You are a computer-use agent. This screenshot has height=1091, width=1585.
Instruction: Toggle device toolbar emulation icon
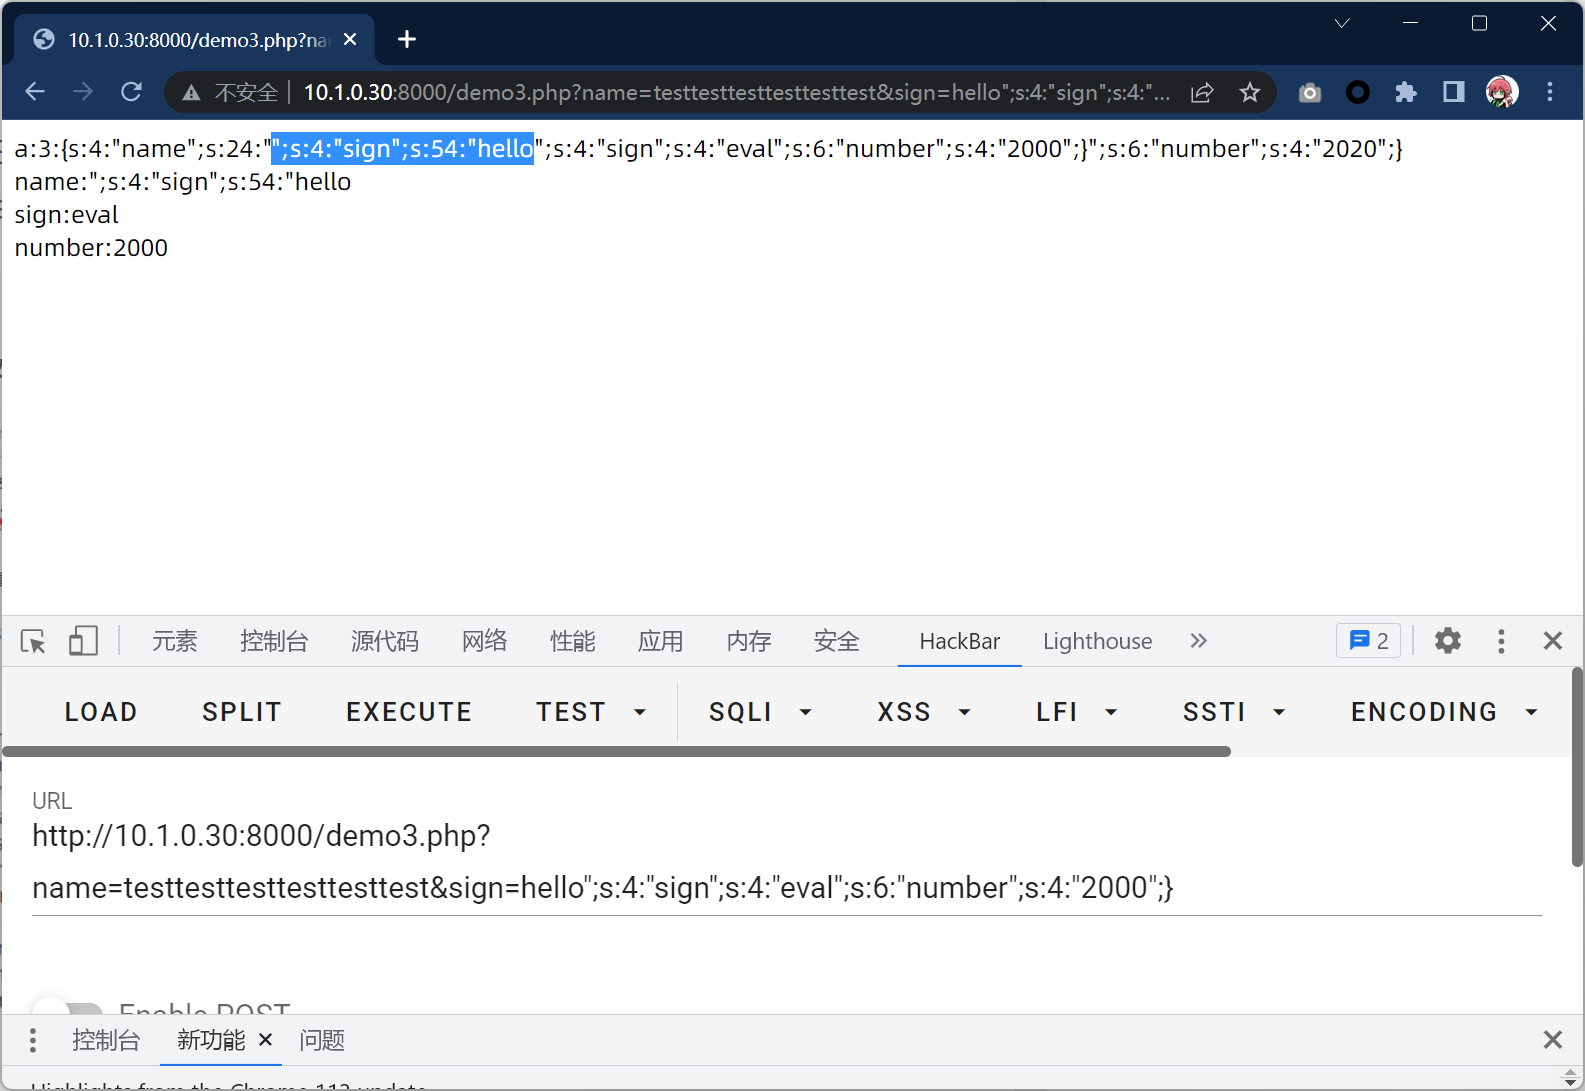coord(83,641)
